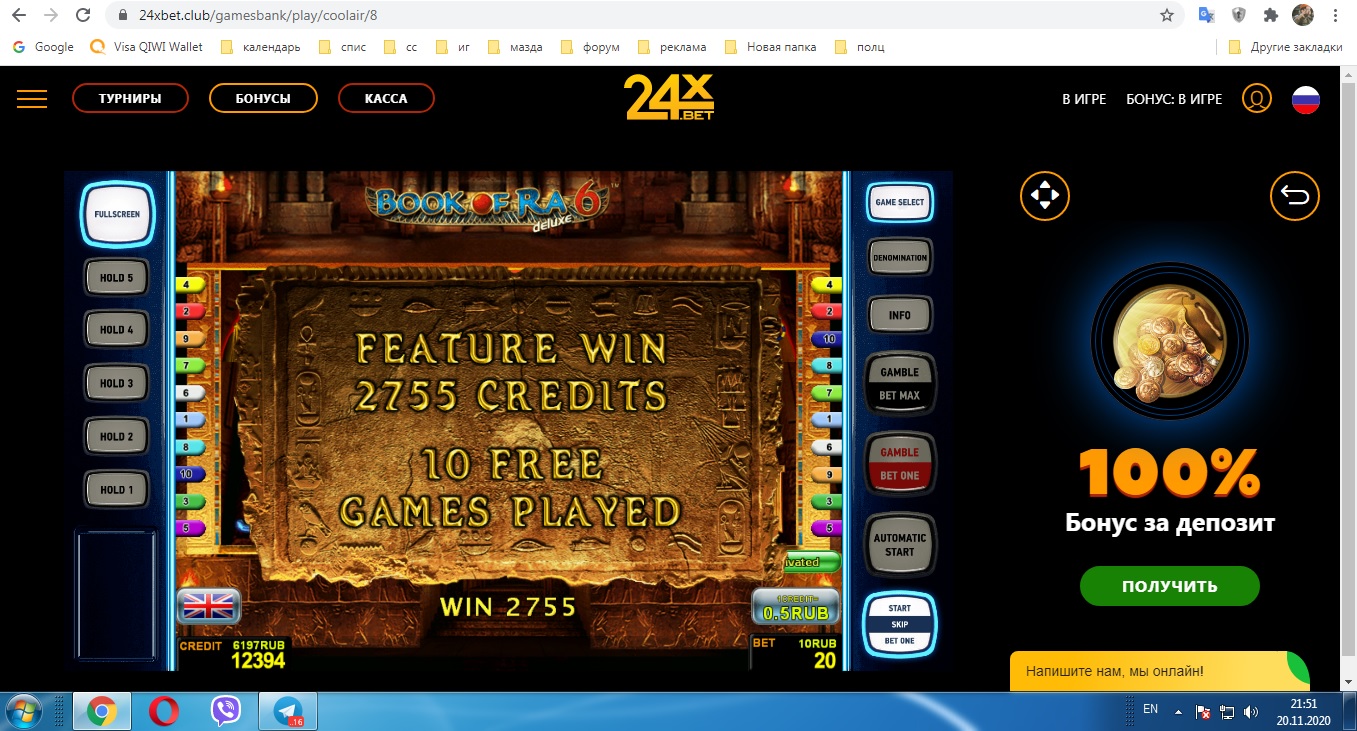The height and width of the screenshot is (731, 1357).
Task: Open the ТУРНИРЫ section
Action: click(130, 98)
